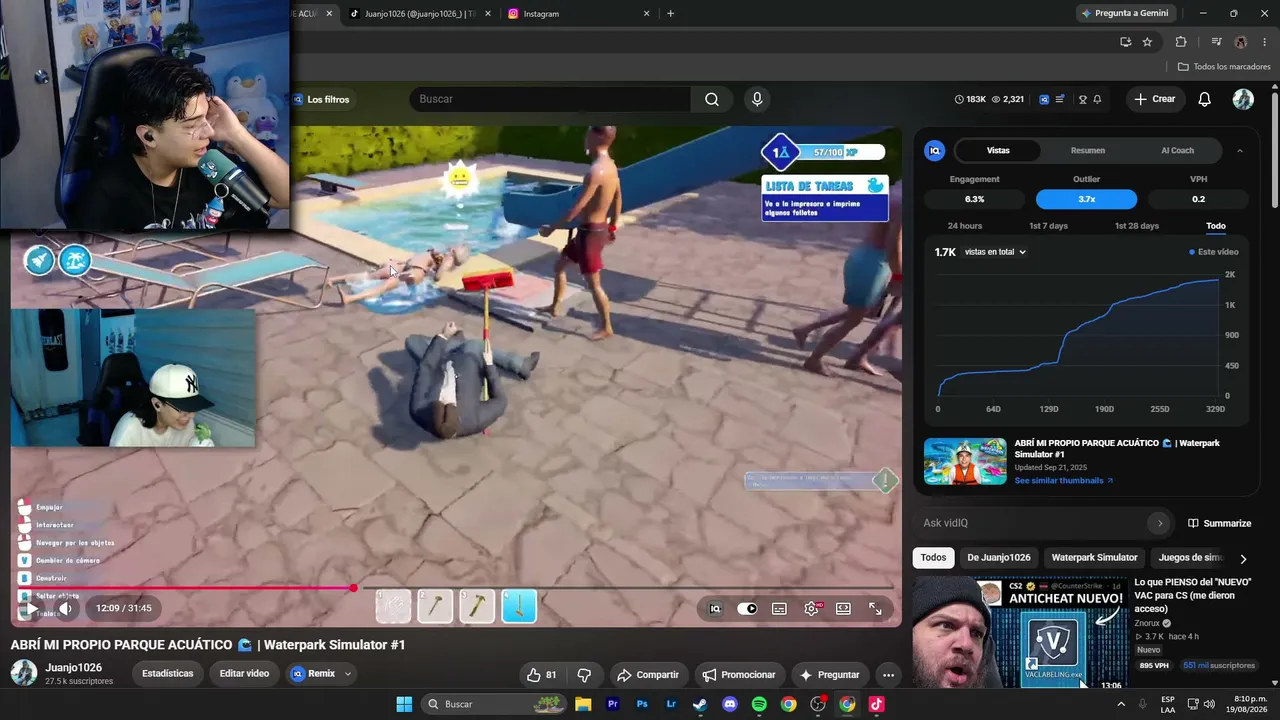1280x720 pixels.
Task: Expand the Remix dropdown arrow
Action: [348, 674]
